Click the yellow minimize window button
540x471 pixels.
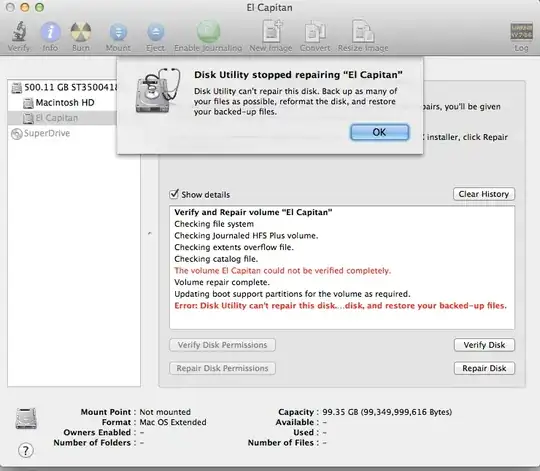pos(25,7)
